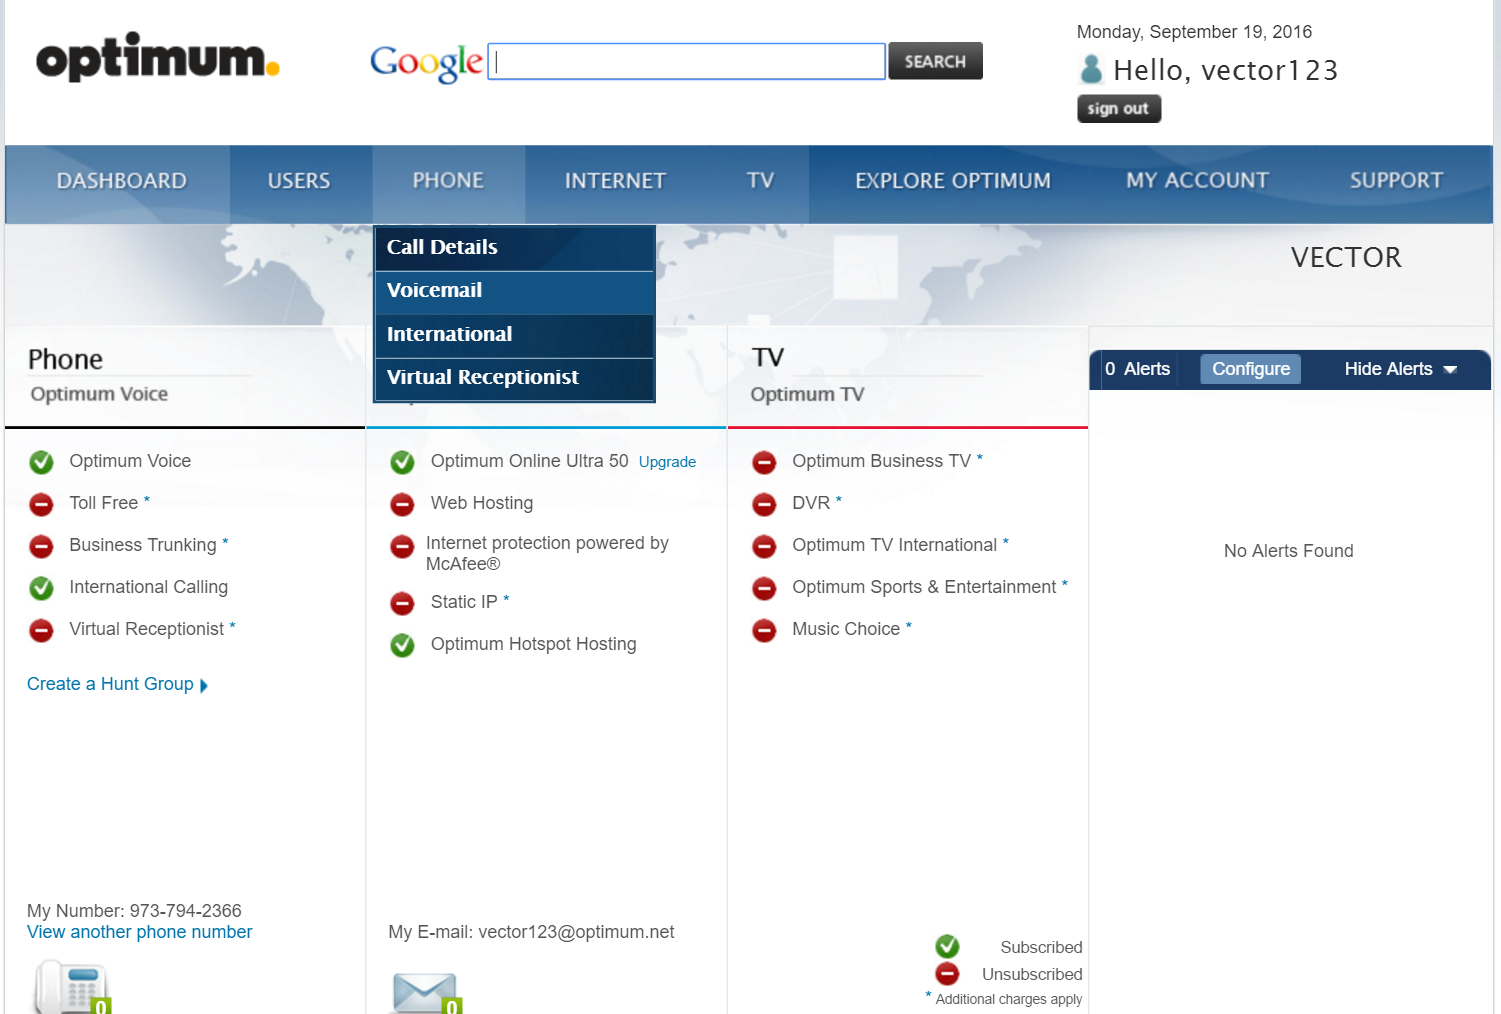
Task: Click the red icon next to Business Trunking
Action: 41,546
